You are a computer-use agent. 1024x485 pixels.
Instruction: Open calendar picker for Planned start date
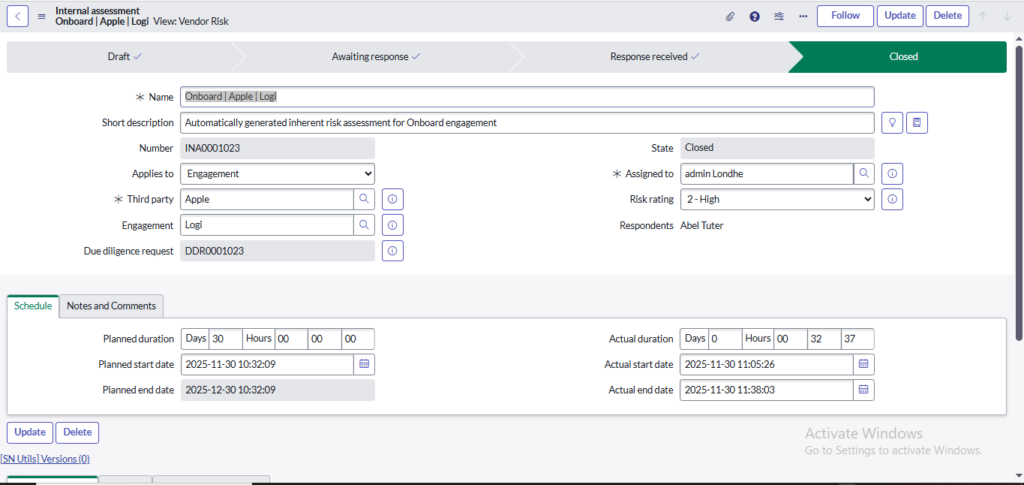364,363
